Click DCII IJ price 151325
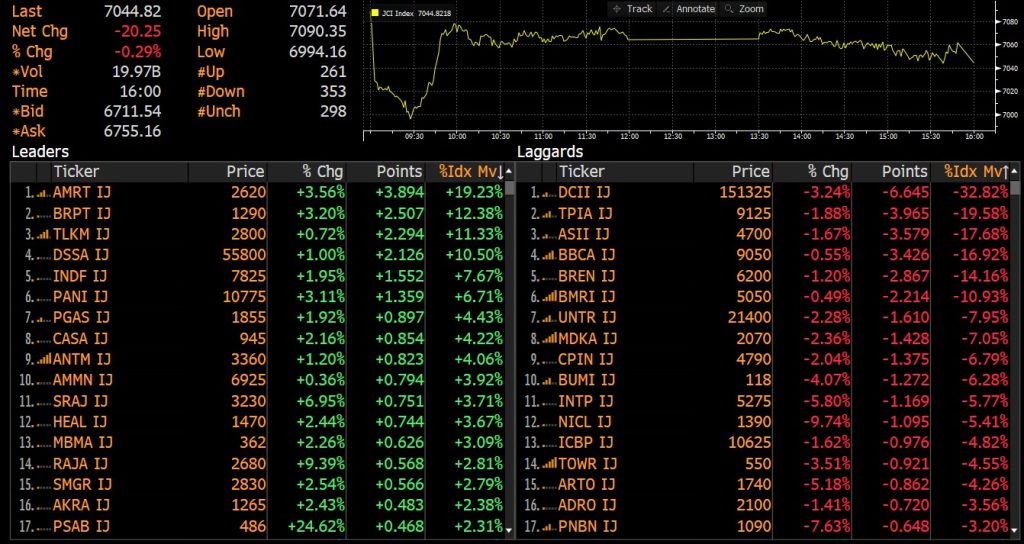Viewport: 1024px width, 544px height. point(745,193)
